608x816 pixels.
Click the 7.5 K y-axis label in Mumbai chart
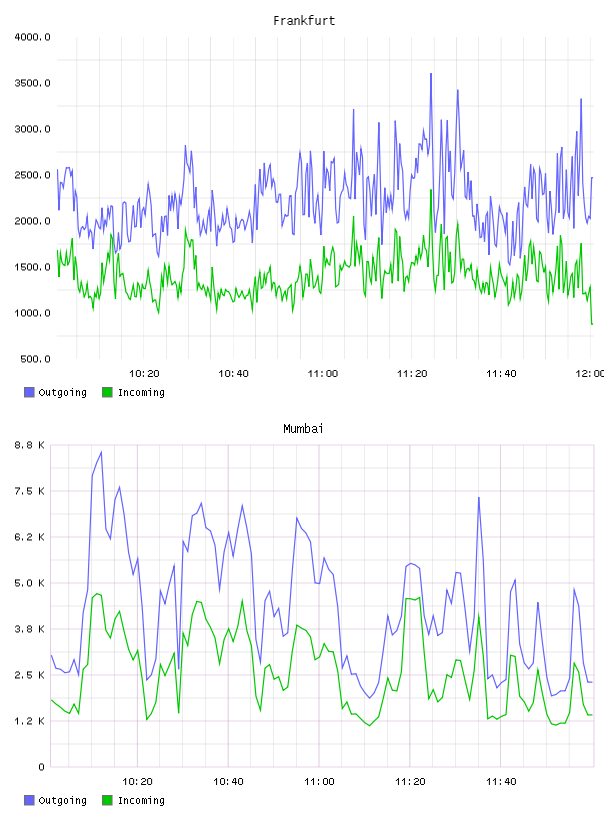point(30,491)
